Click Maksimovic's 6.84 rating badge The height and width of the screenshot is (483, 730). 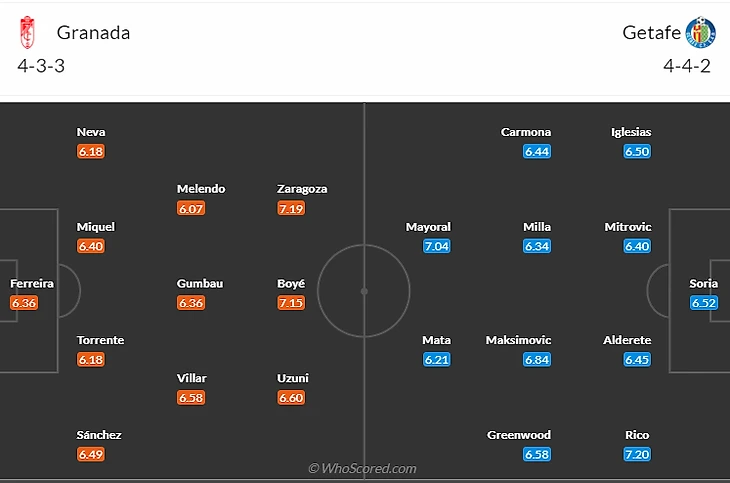537,360
